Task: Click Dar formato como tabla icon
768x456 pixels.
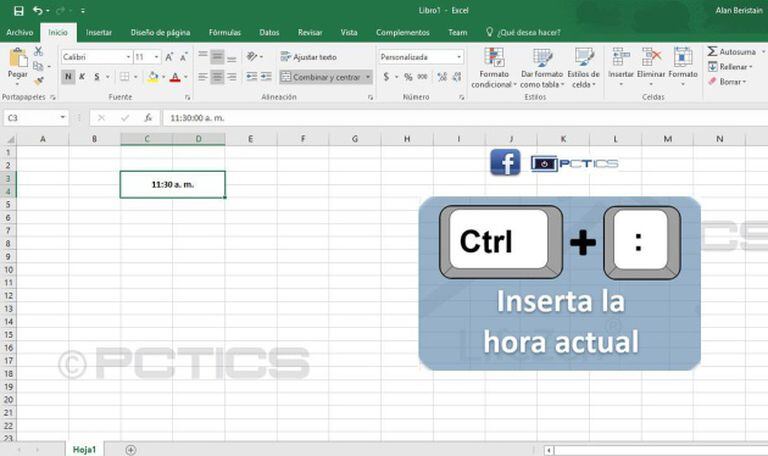Action: (x=541, y=58)
